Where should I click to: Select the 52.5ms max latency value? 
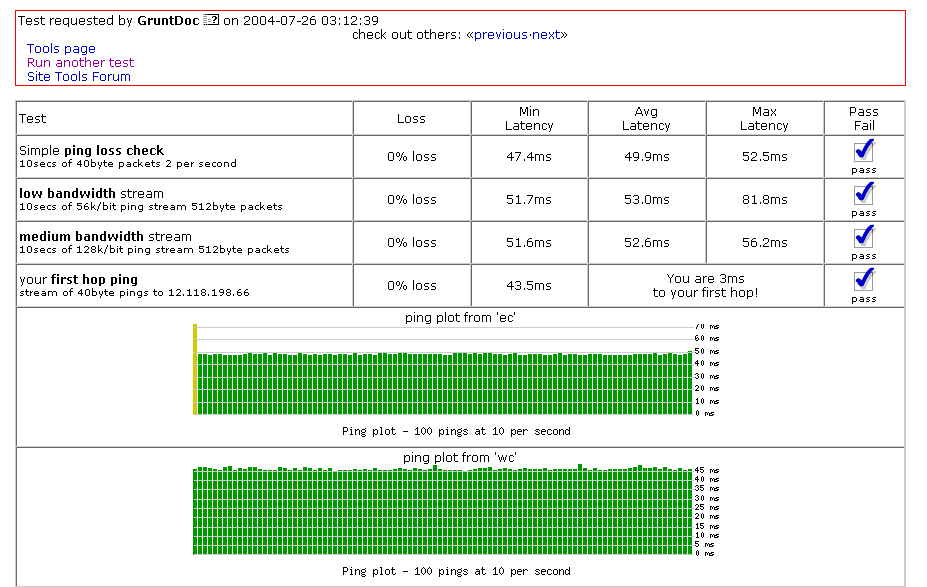coord(765,157)
